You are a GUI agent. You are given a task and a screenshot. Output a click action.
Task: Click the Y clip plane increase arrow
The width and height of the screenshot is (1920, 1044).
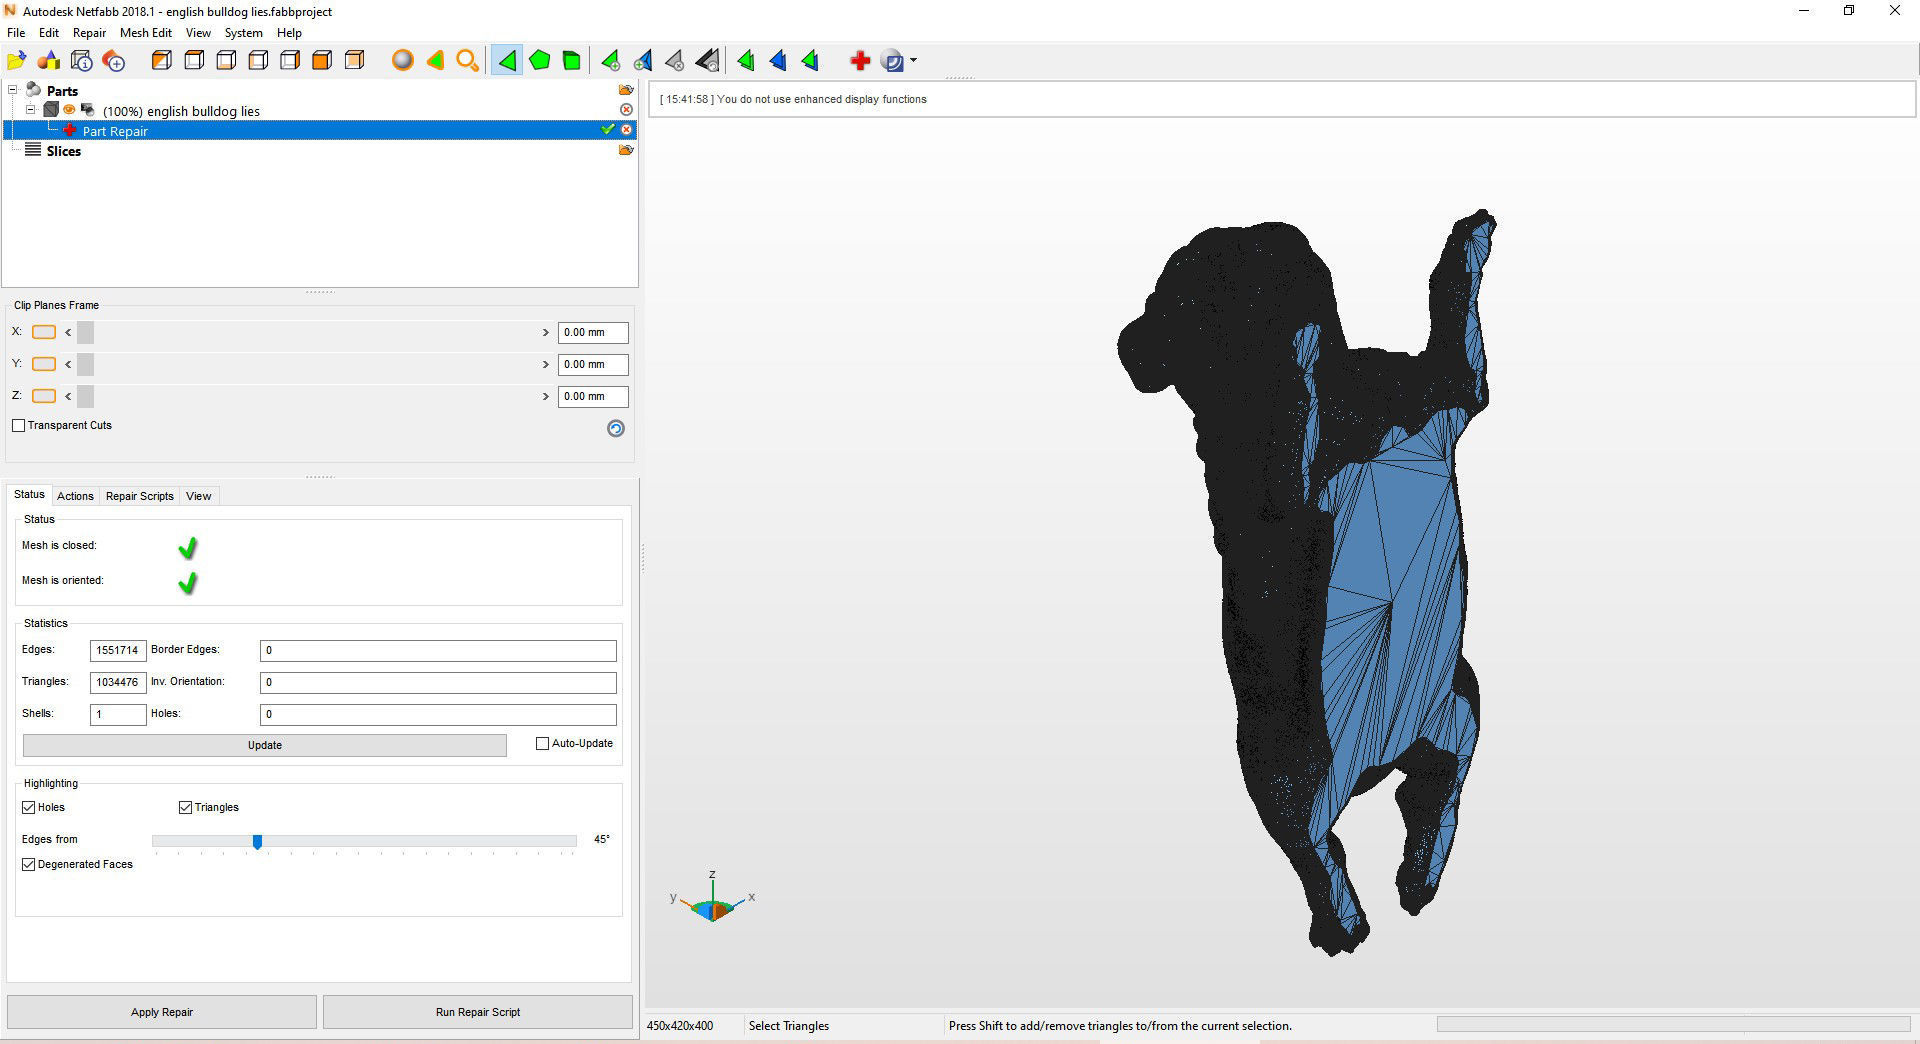click(x=546, y=364)
